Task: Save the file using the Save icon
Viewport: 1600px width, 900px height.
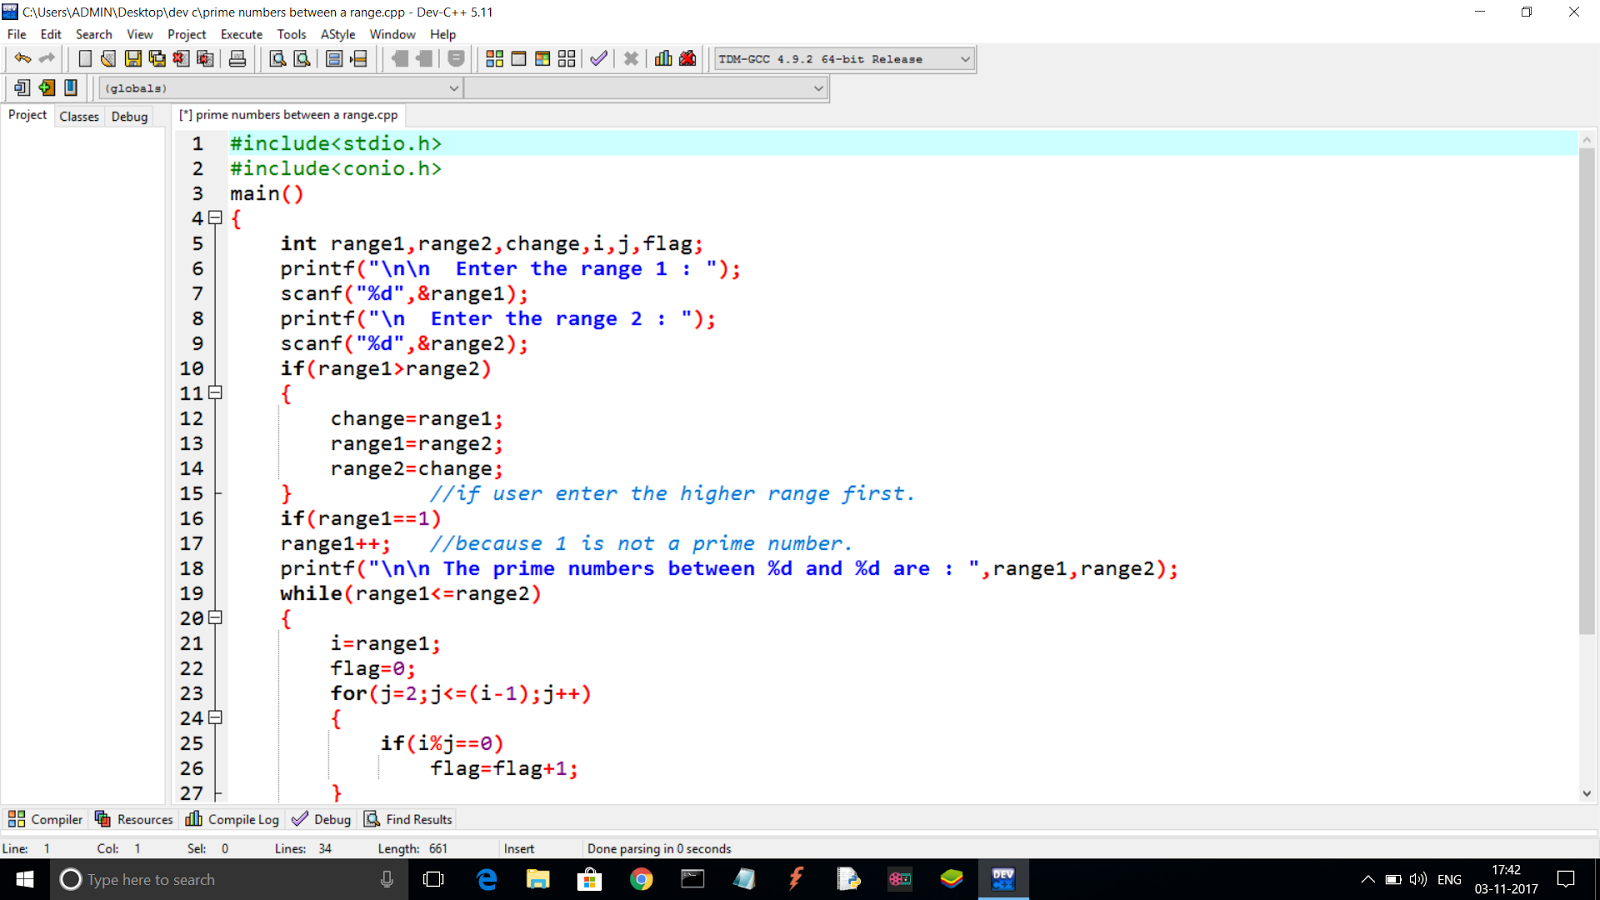Action: [132, 58]
